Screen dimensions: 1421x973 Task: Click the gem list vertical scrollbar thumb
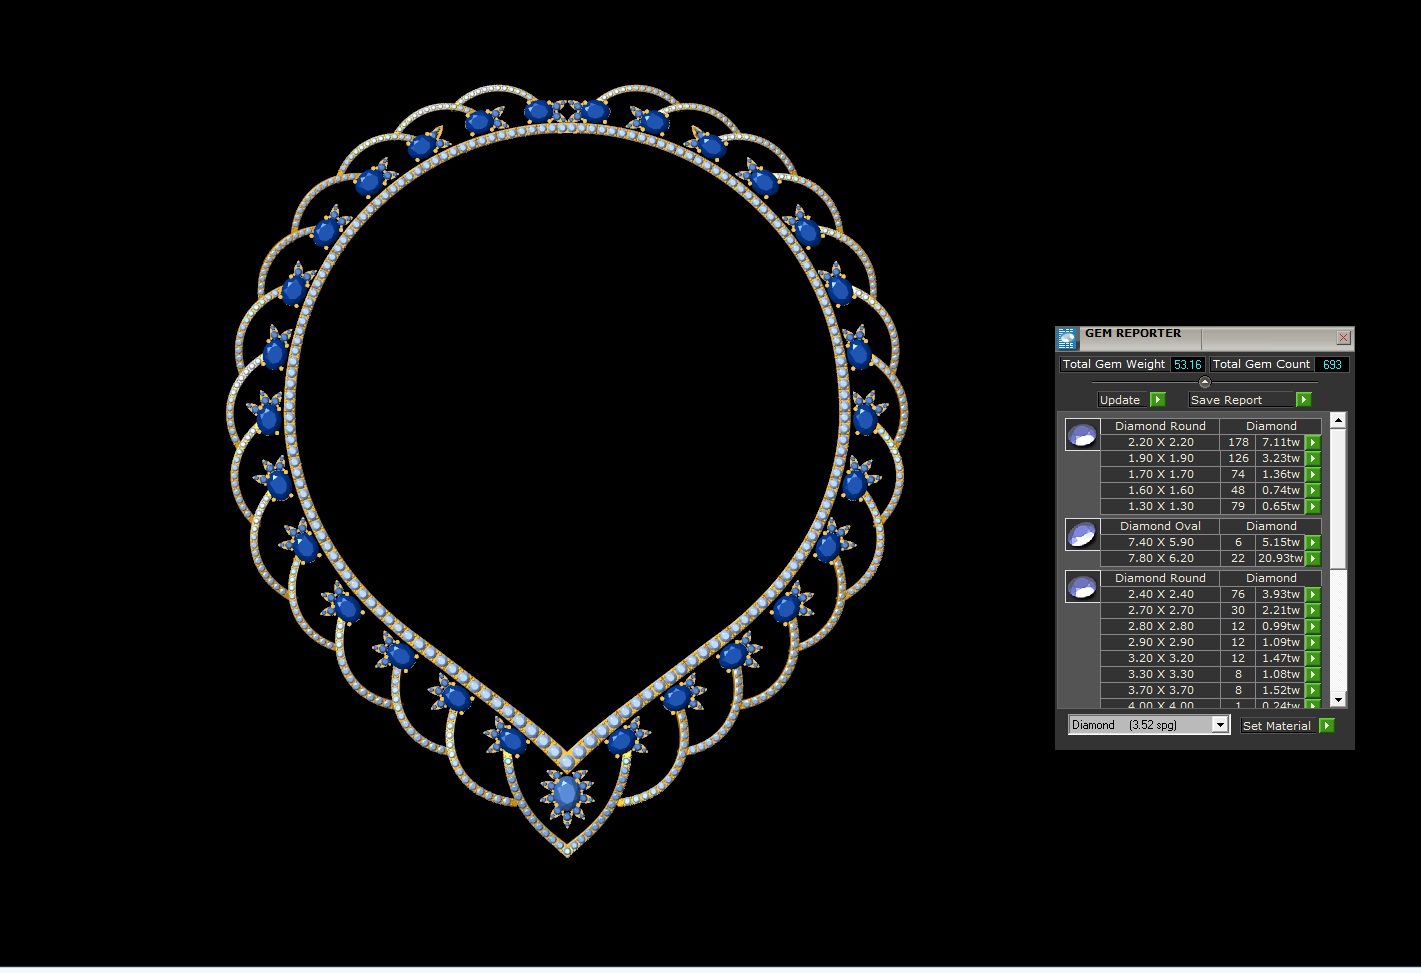point(1338,499)
